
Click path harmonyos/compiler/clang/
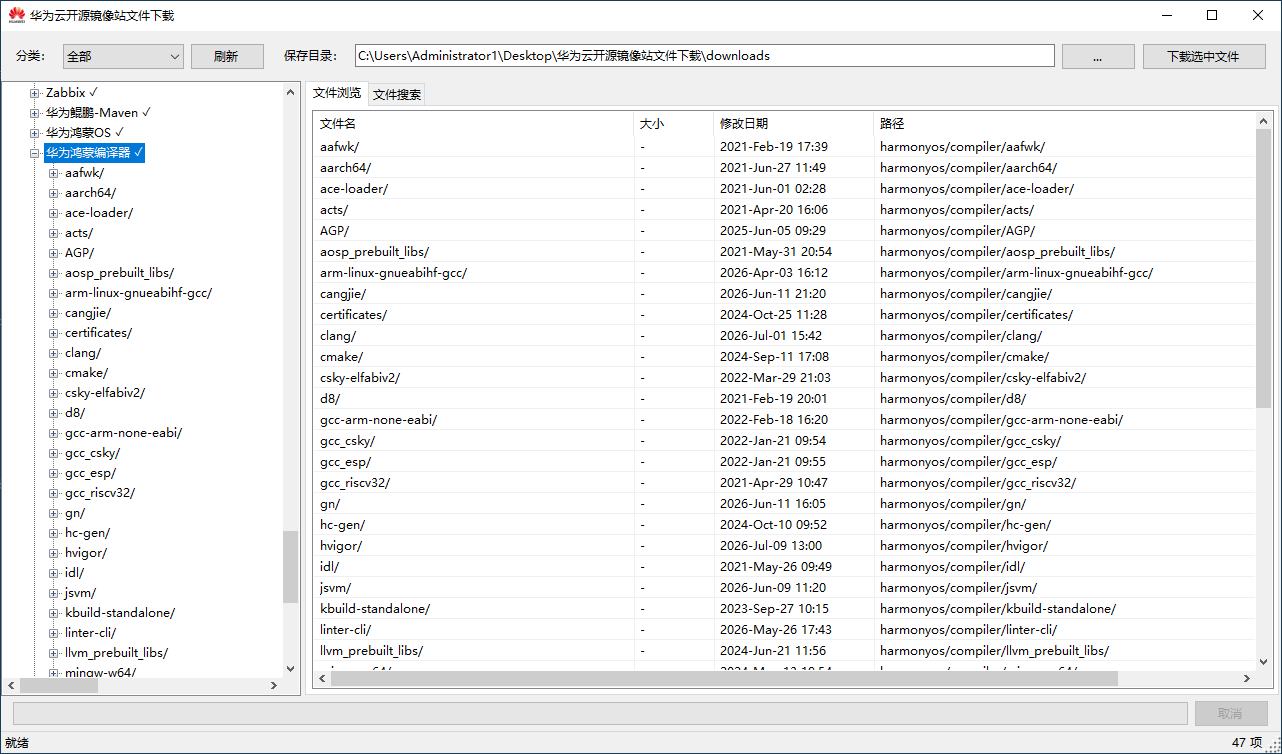pyautogui.click(x=961, y=335)
